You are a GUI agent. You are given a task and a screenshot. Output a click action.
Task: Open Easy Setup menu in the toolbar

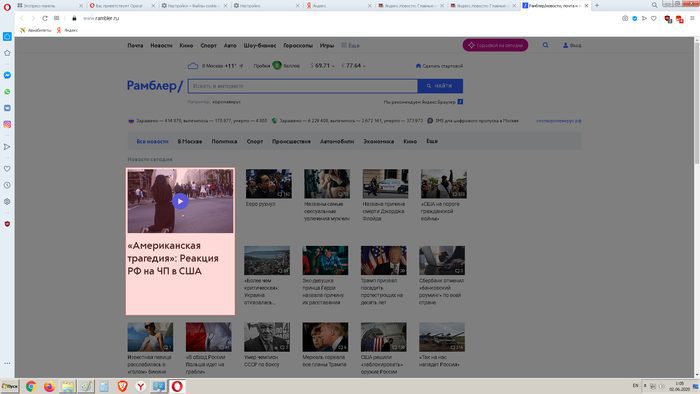click(x=692, y=18)
